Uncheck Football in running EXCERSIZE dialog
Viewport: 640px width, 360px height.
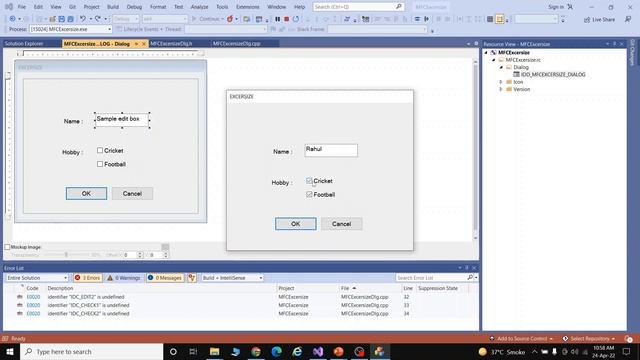309,195
